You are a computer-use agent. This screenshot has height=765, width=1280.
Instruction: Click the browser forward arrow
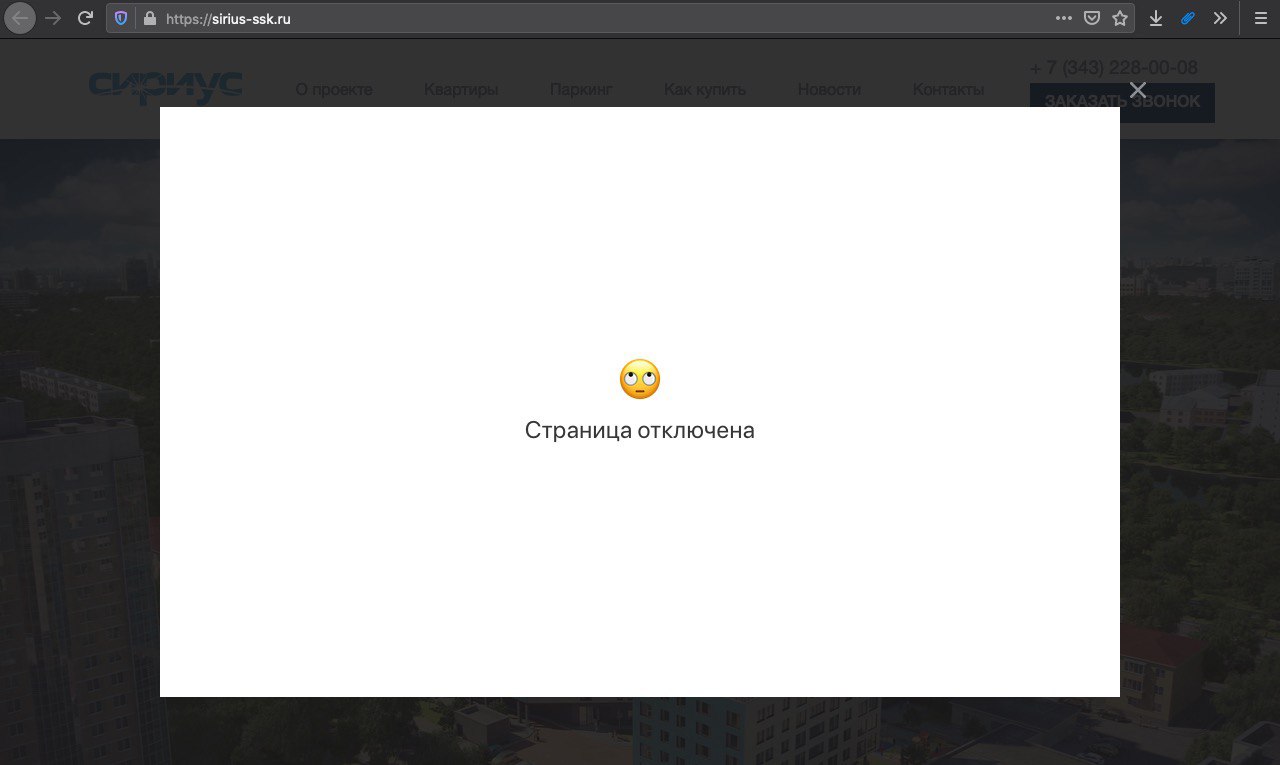pyautogui.click(x=54, y=18)
